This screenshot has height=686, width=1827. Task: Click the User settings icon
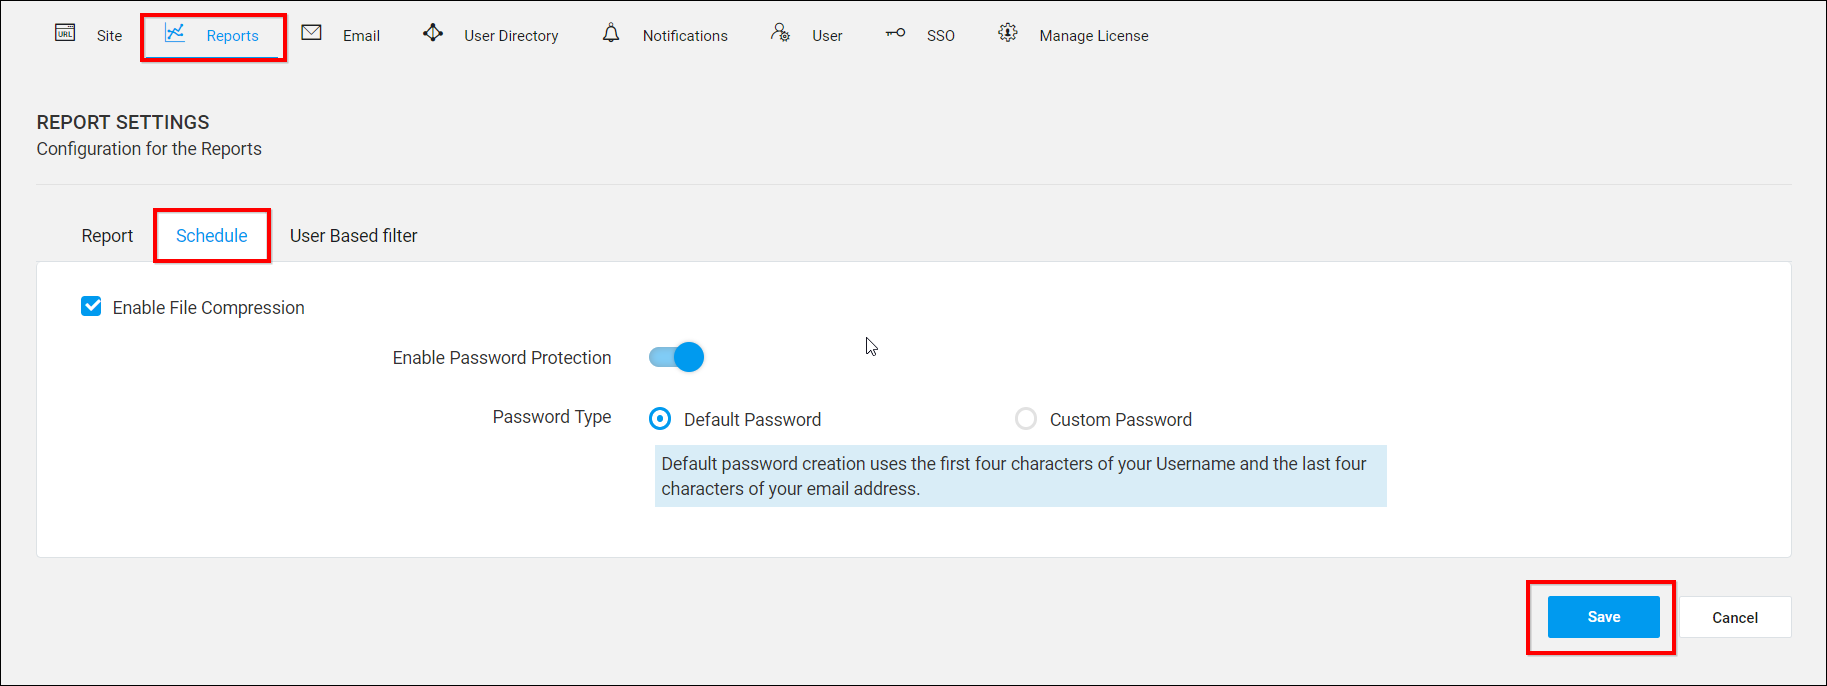coord(780,33)
